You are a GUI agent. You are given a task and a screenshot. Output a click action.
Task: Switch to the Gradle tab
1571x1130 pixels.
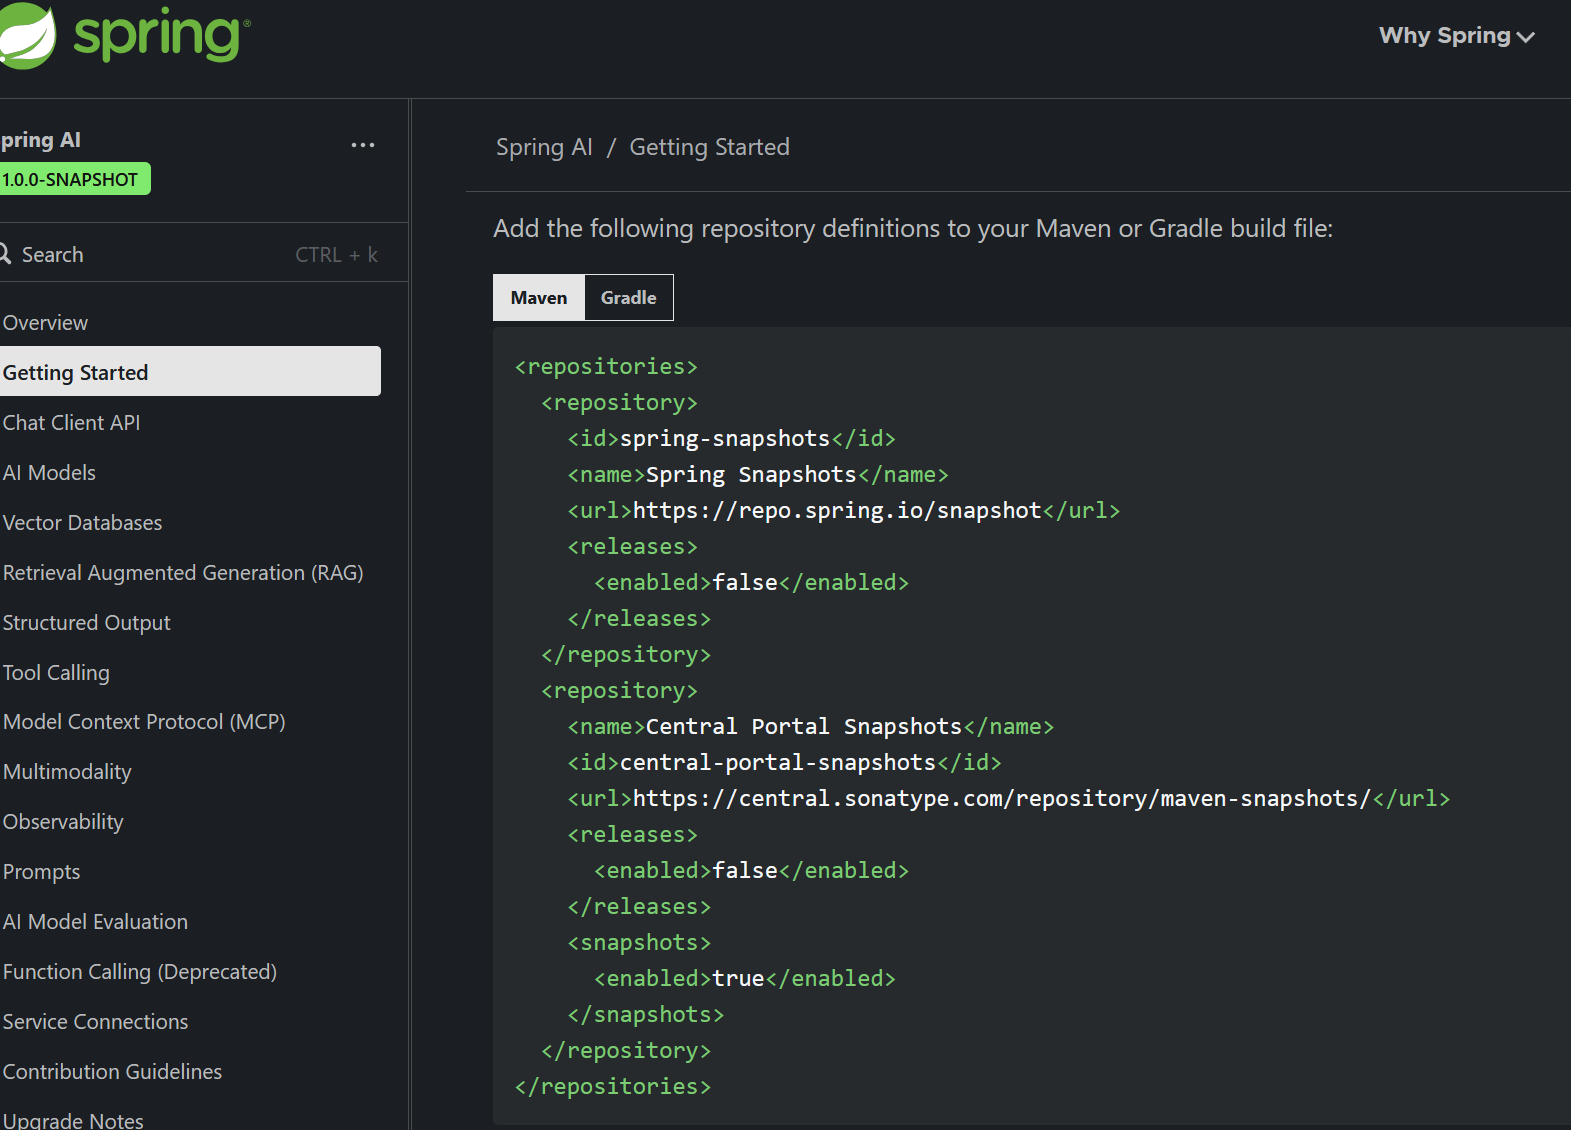coord(629,297)
